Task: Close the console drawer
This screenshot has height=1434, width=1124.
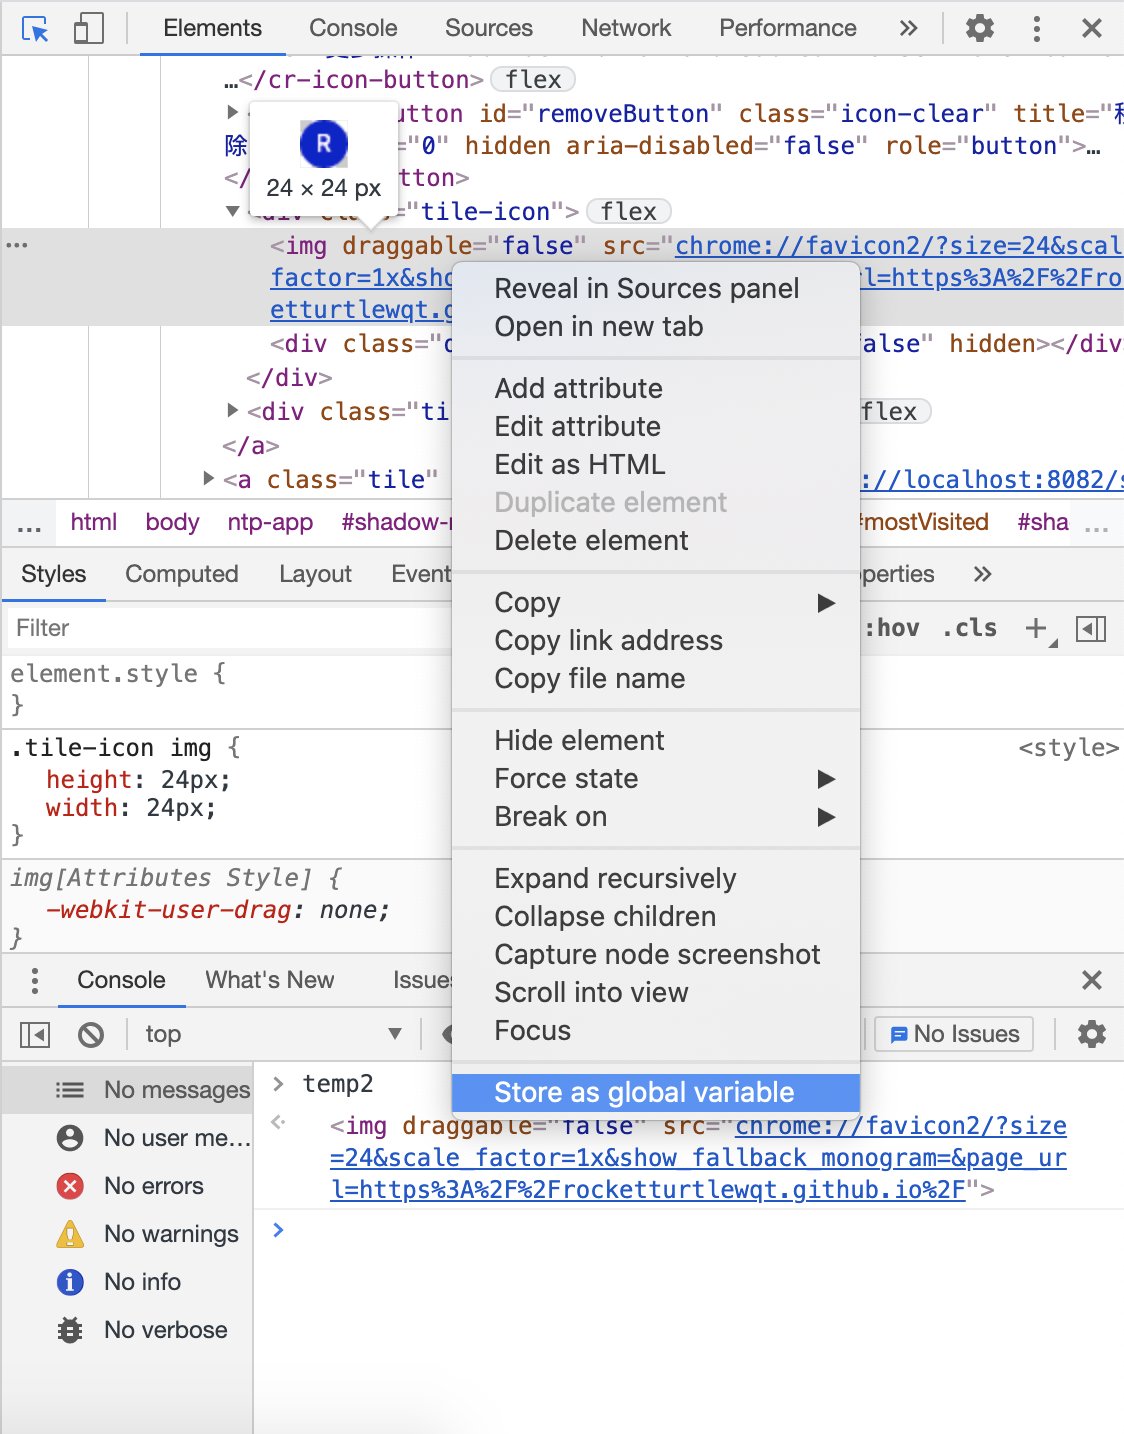Action: click(1091, 980)
